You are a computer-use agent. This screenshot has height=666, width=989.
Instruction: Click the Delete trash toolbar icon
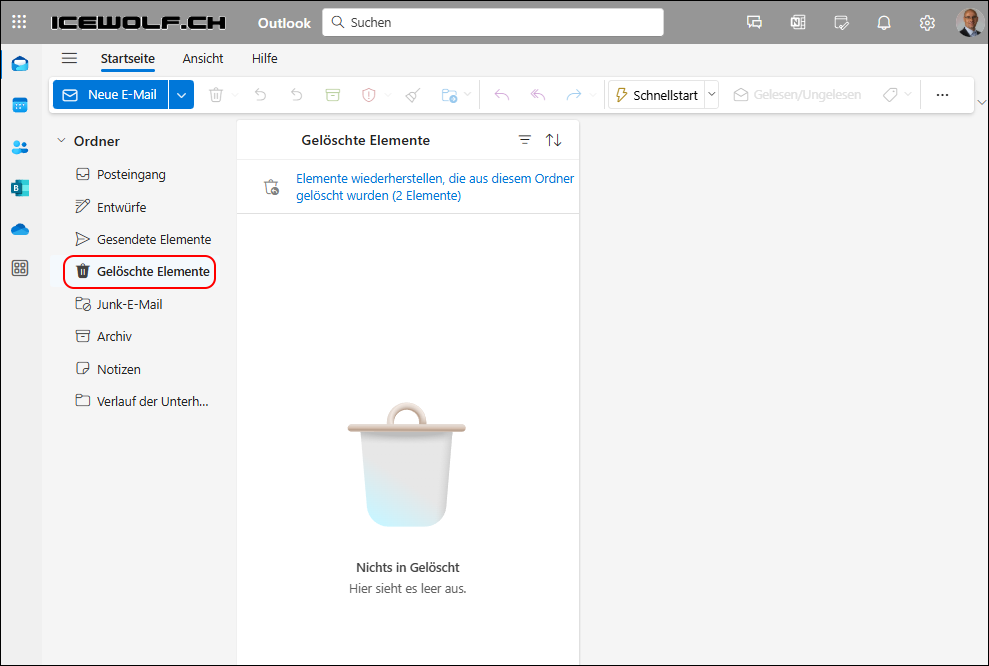(x=216, y=95)
